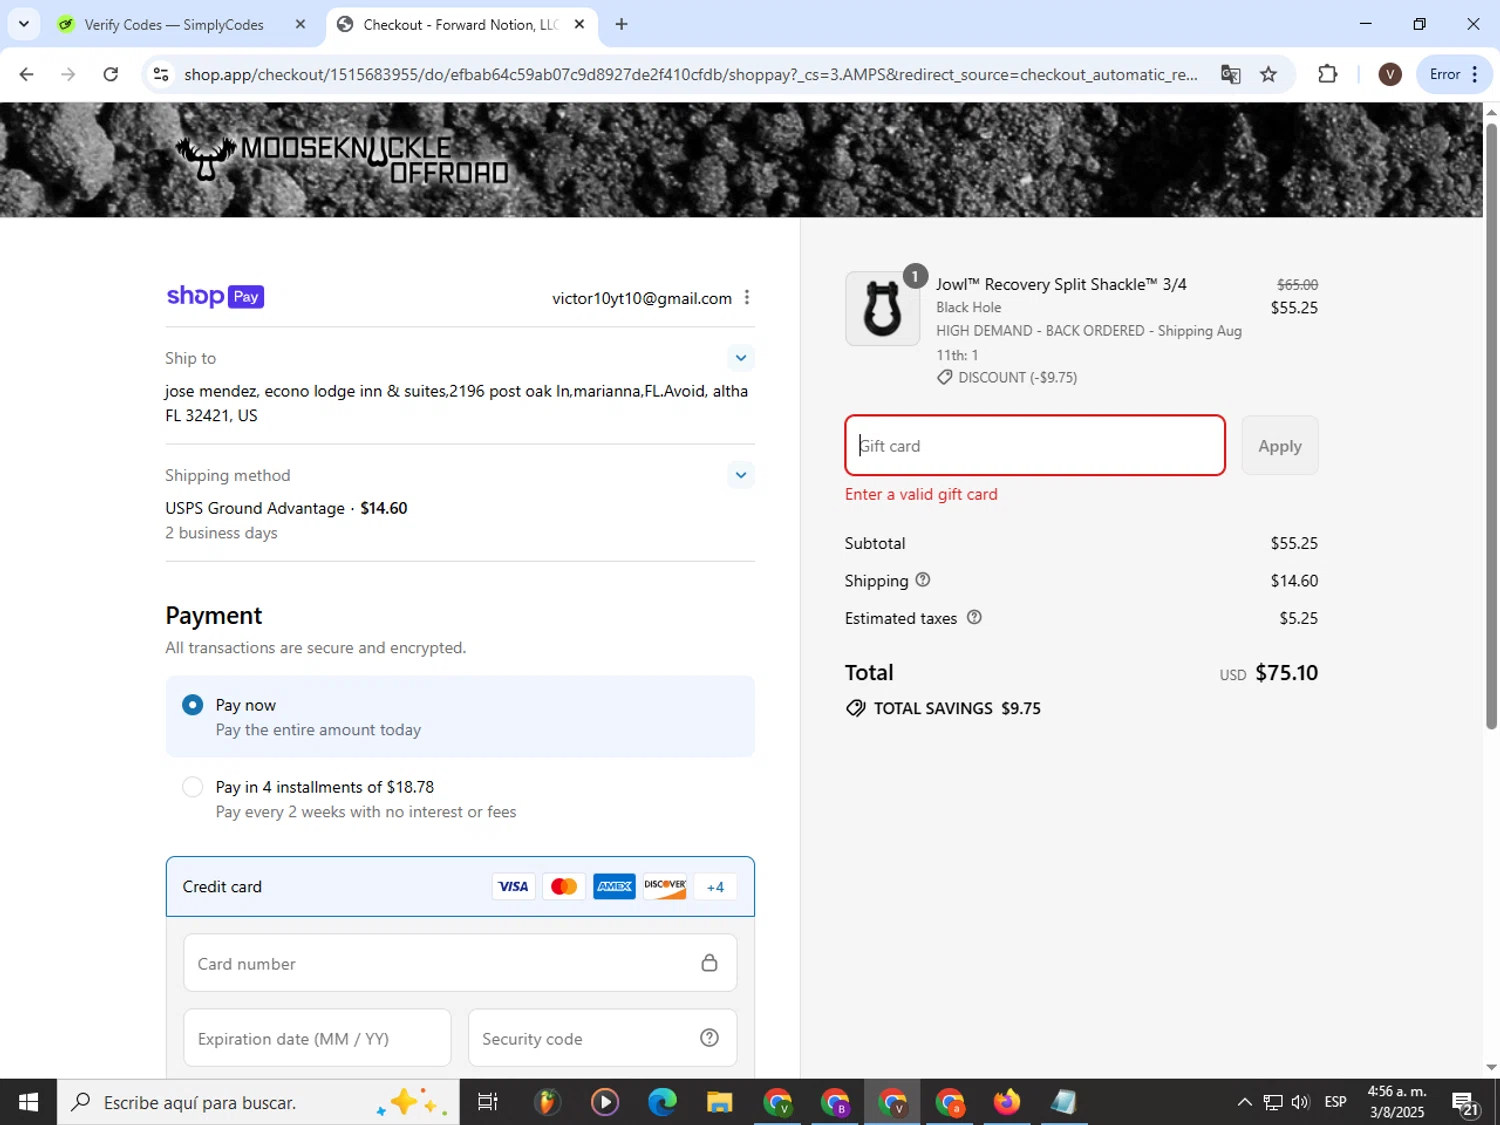Click the email victor10yt10@gmail.com
The height and width of the screenshot is (1125, 1500).
642,298
